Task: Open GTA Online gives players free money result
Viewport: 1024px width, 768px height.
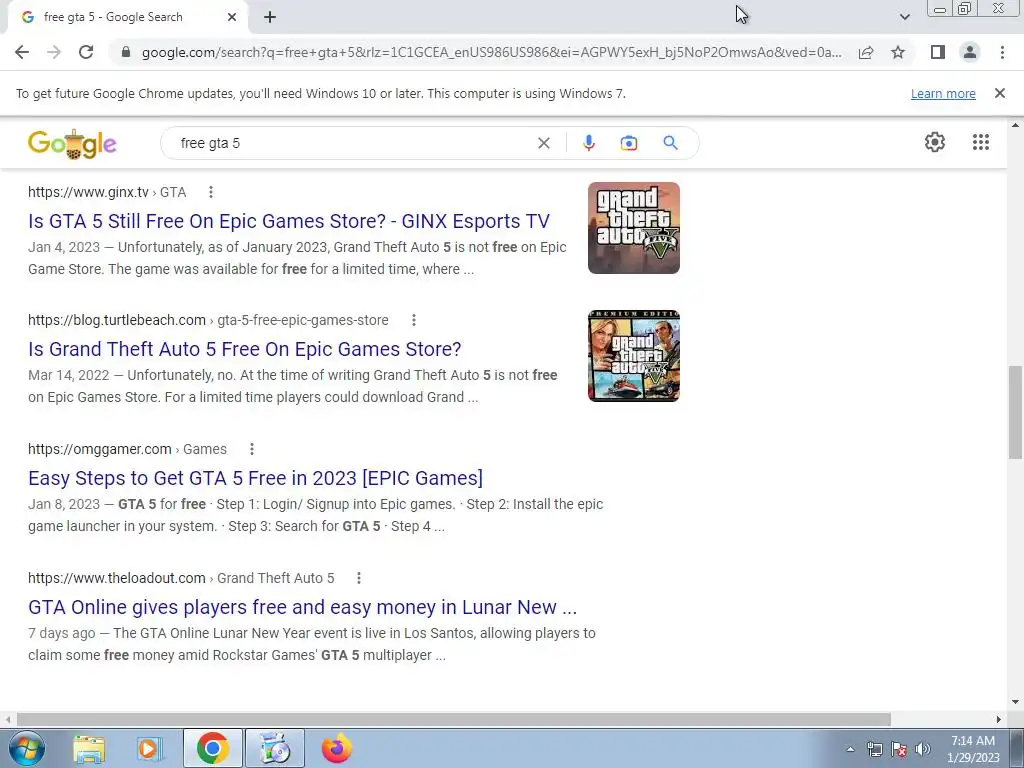Action: click(x=302, y=607)
